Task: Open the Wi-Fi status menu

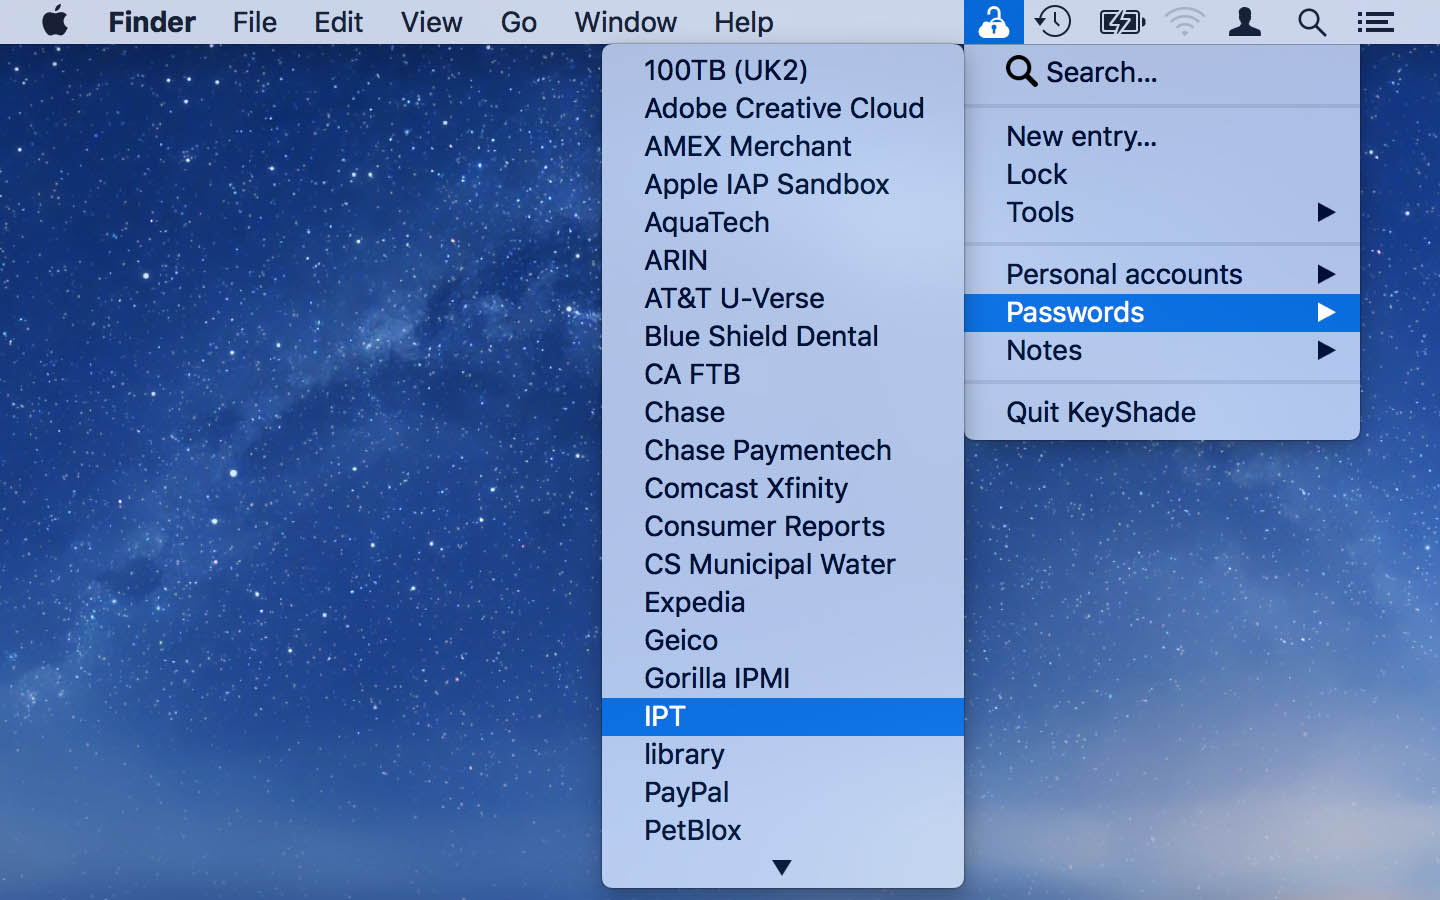Action: click(x=1185, y=21)
